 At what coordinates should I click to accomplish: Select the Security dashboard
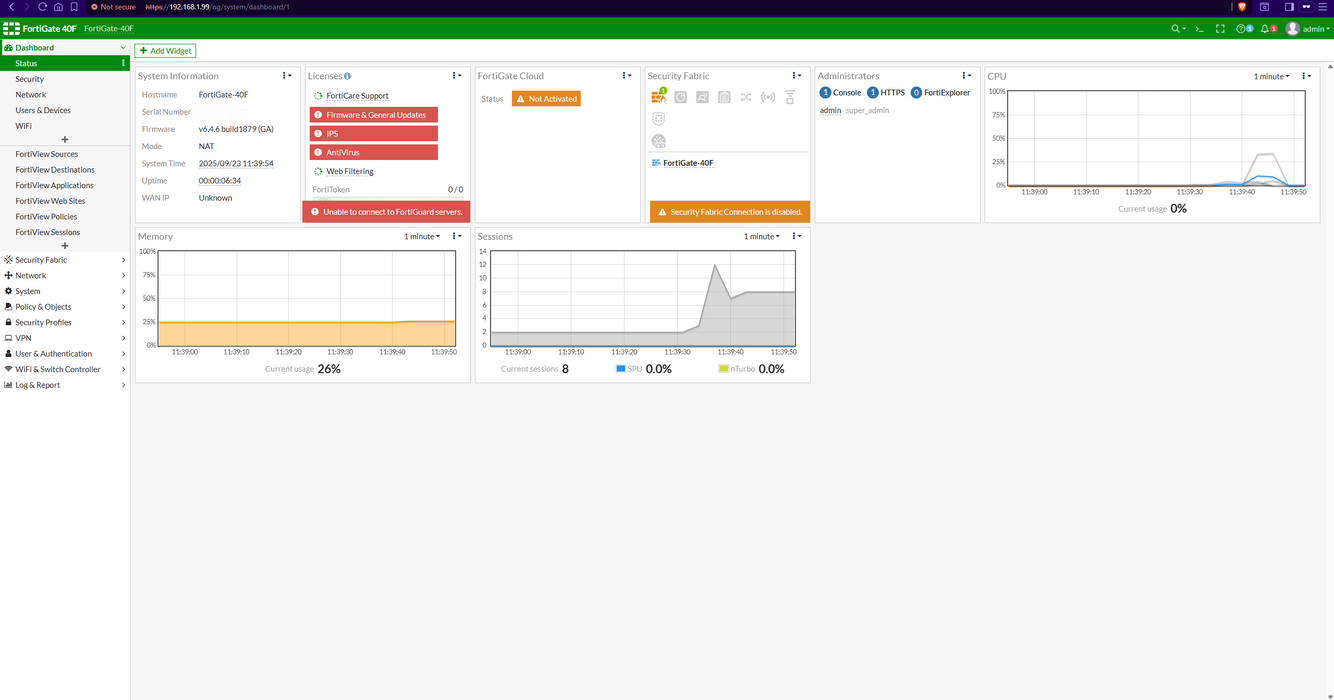click(65, 79)
